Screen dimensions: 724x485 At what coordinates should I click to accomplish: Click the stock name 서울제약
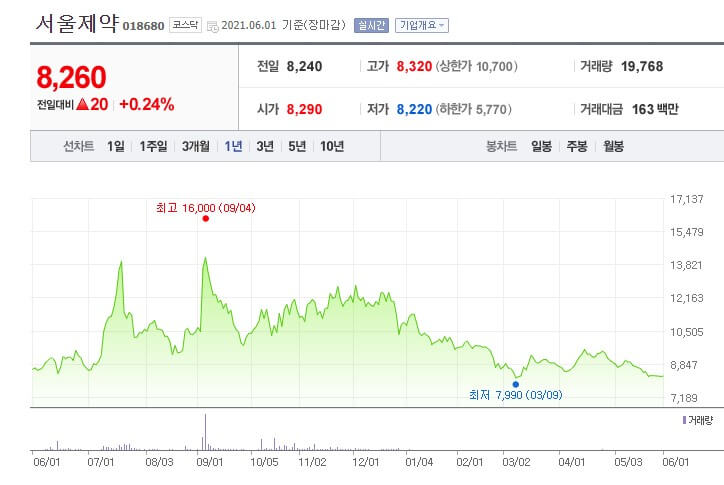77,23
